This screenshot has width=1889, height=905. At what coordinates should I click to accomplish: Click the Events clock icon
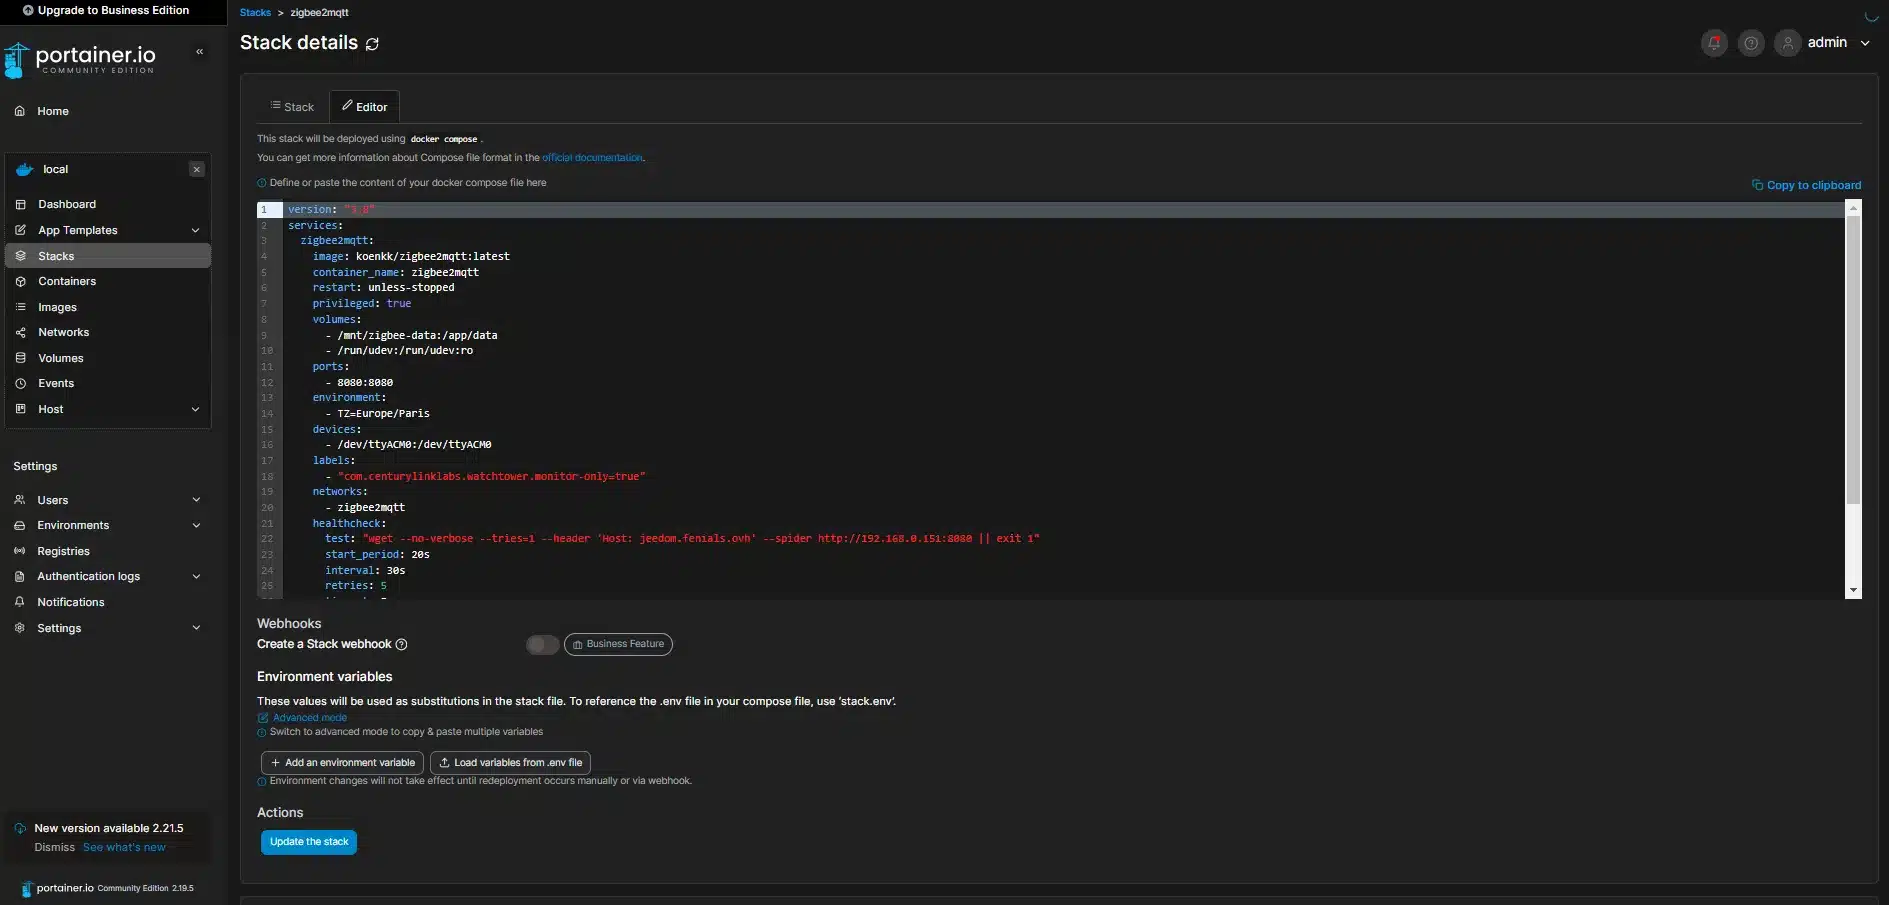tap(20, 383)
